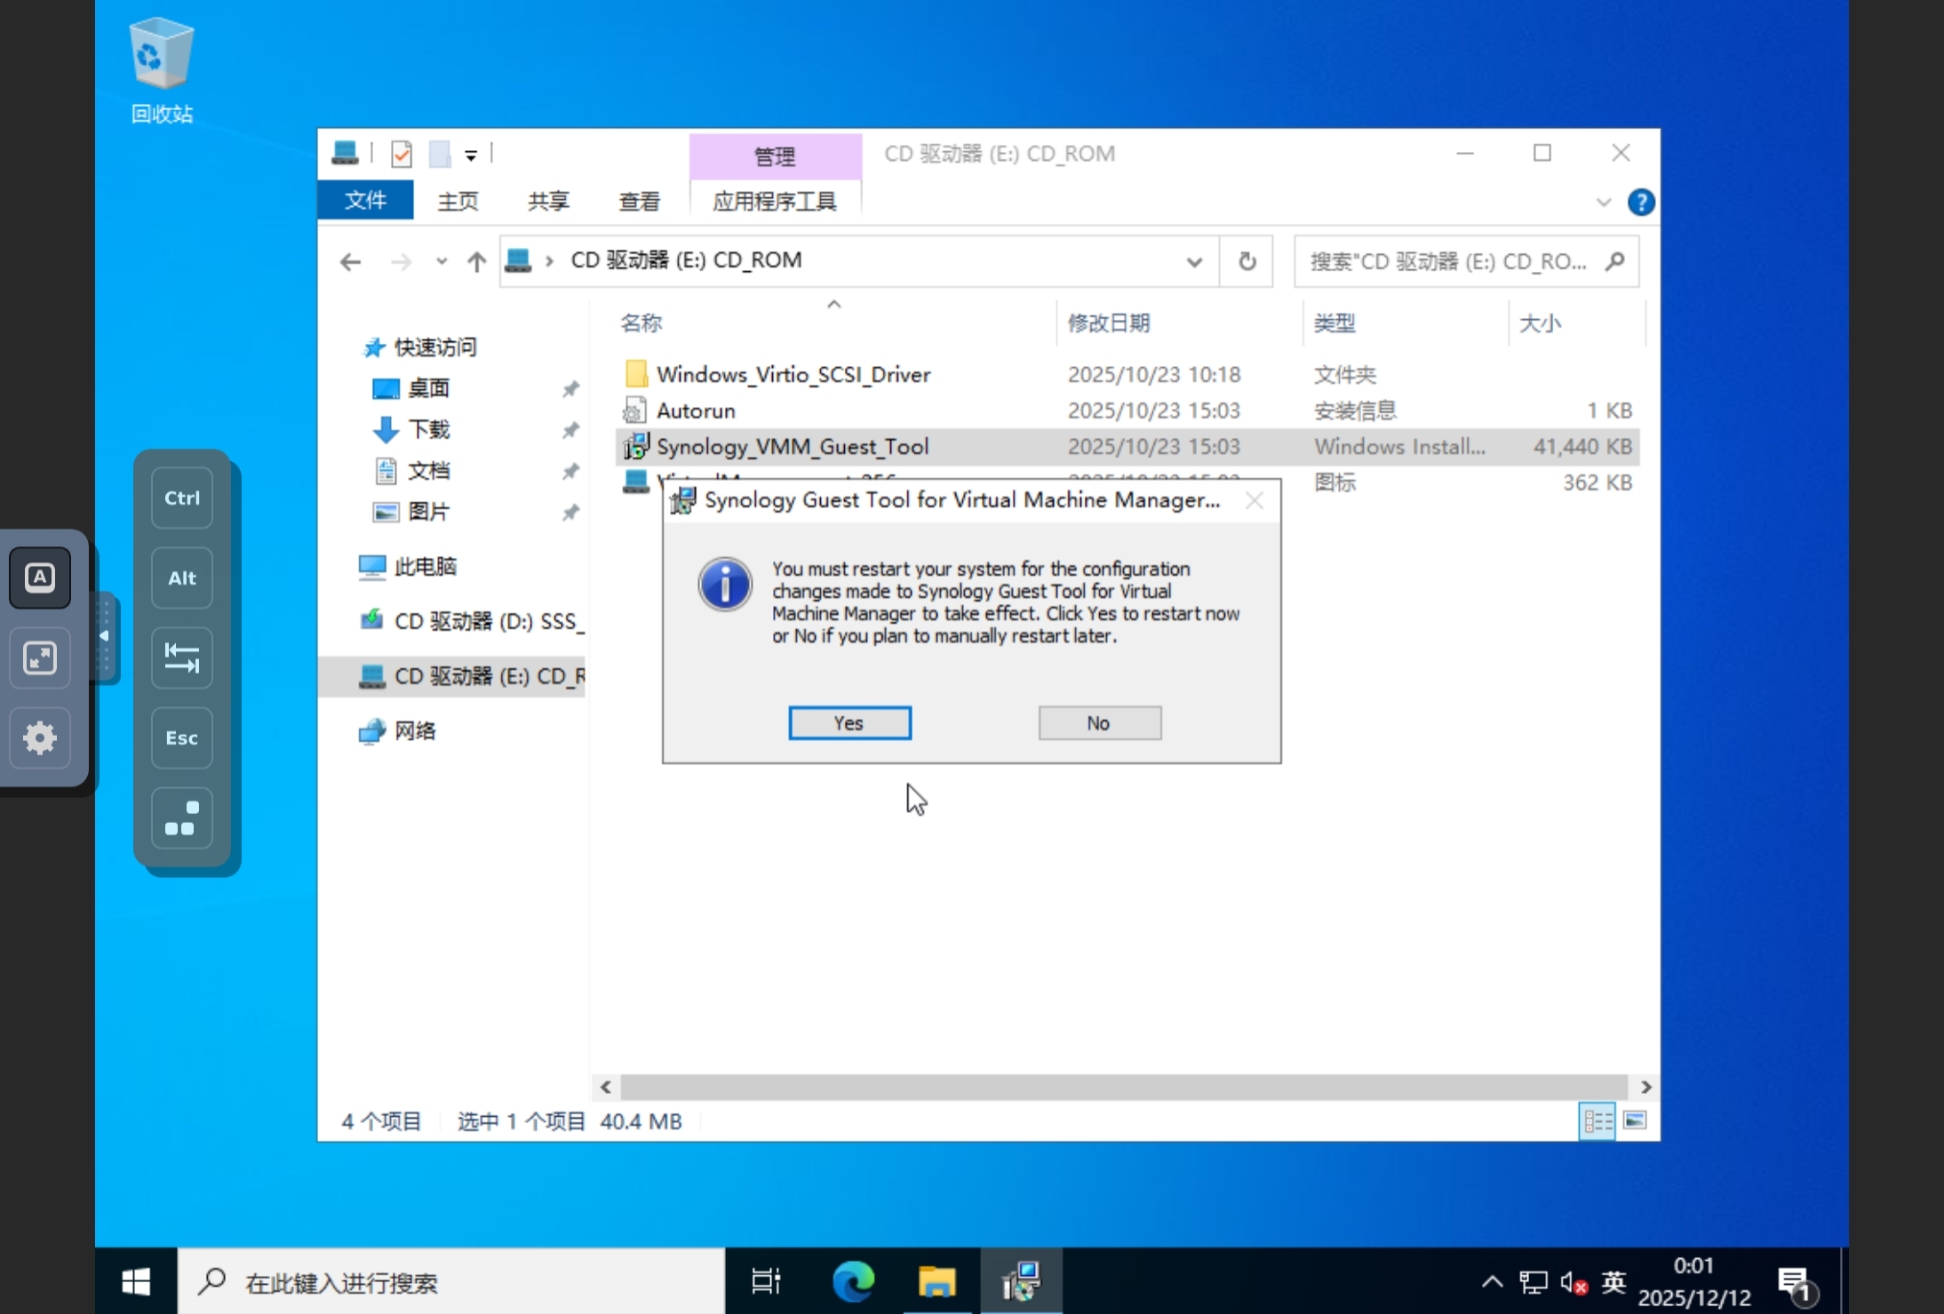
Task: Click the CD_ROM search box
Action: click(x=1450, y=262)
